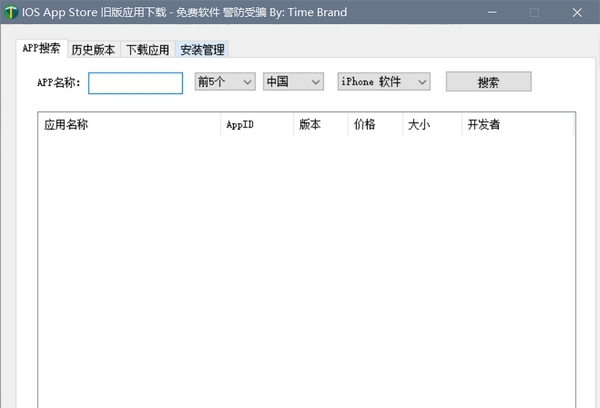
Task: Click the green T app icon in title bar
Action: [x=11, y=12]
